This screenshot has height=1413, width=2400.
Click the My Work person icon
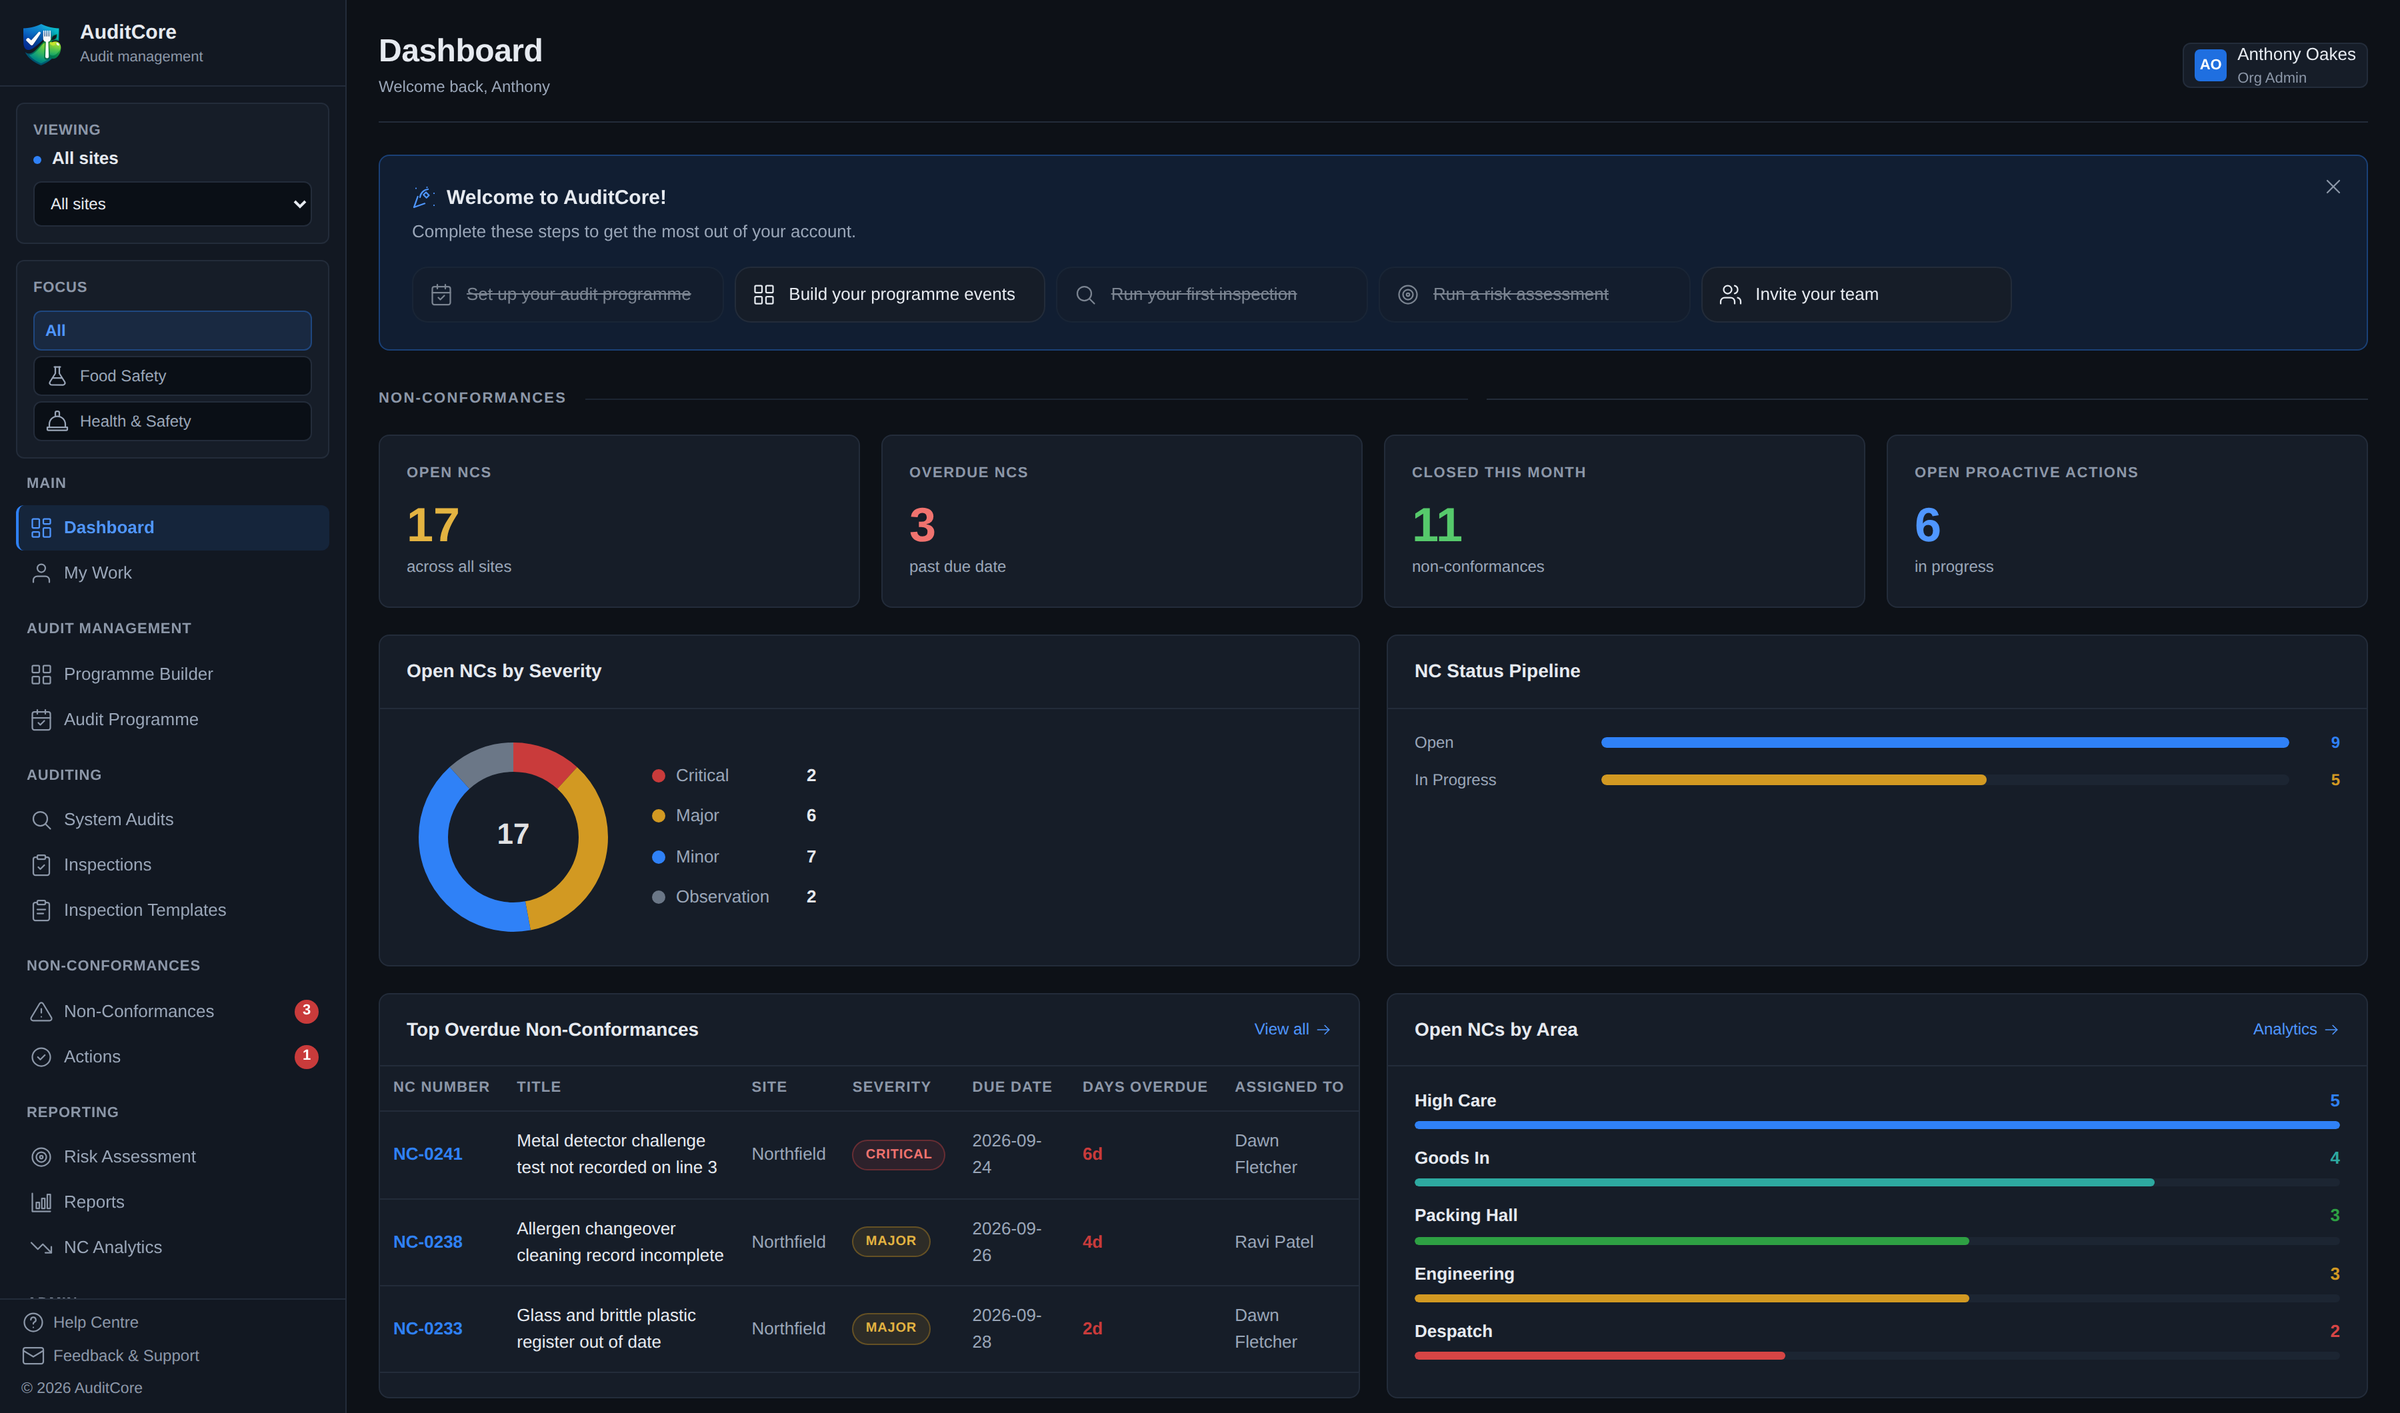click(x=41, y=573)
